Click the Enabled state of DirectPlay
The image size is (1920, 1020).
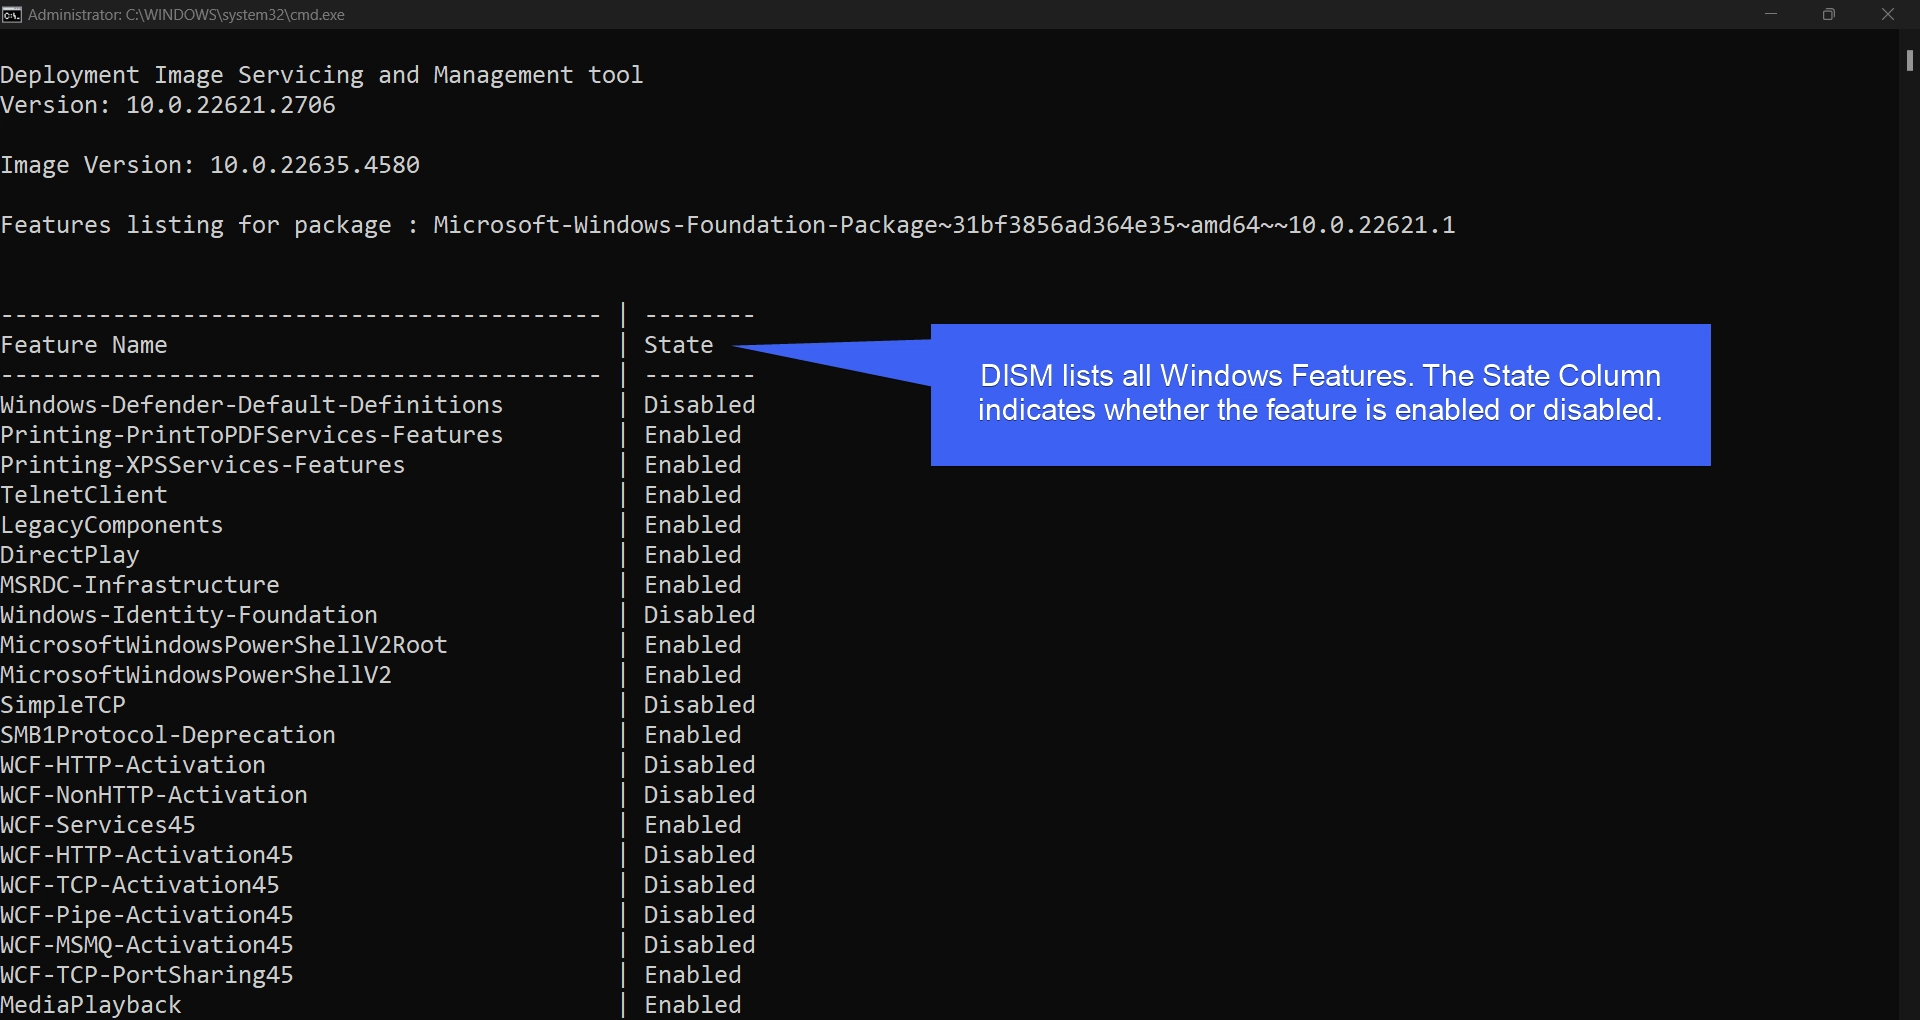tap(693, 555)
